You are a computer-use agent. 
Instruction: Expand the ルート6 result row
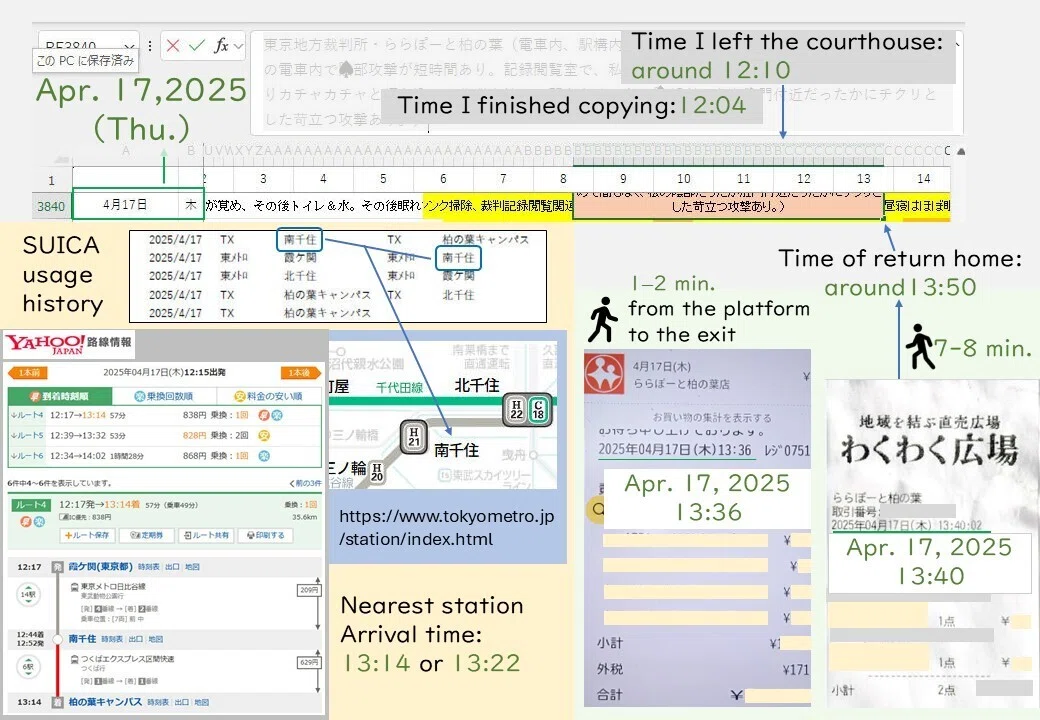164,456
